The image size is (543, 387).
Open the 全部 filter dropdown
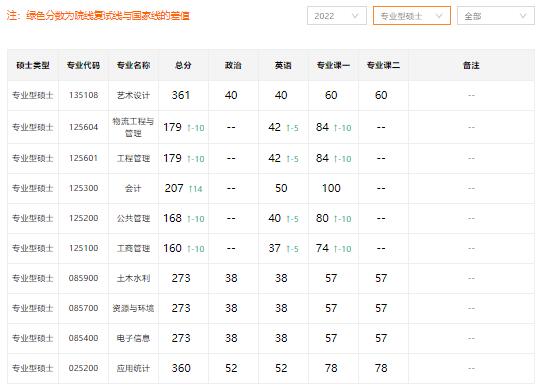pyautogui.click(x=496, y=16)
